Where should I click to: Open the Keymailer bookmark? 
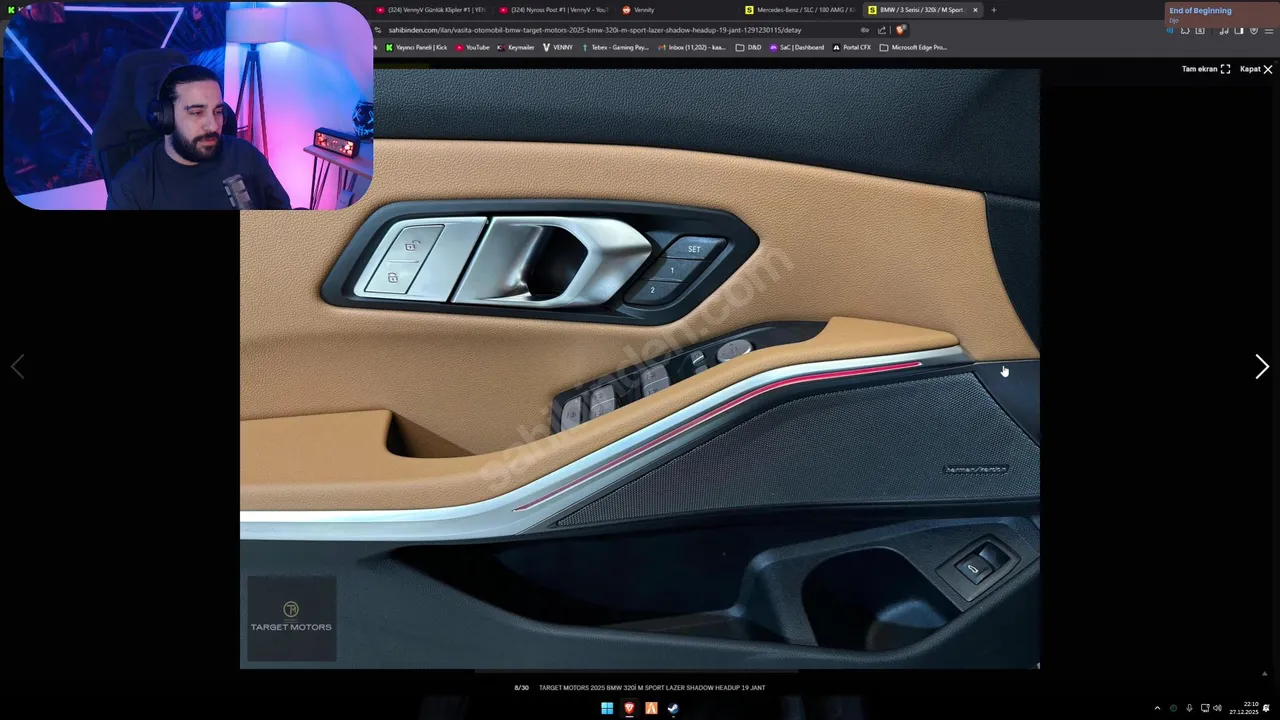516,47
